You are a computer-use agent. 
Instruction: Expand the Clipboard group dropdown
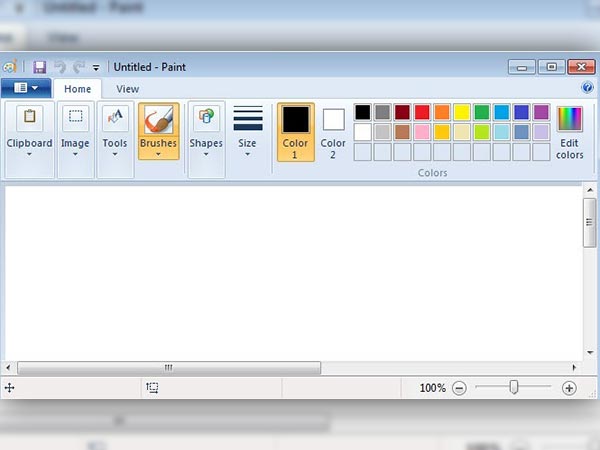point(29,141)
